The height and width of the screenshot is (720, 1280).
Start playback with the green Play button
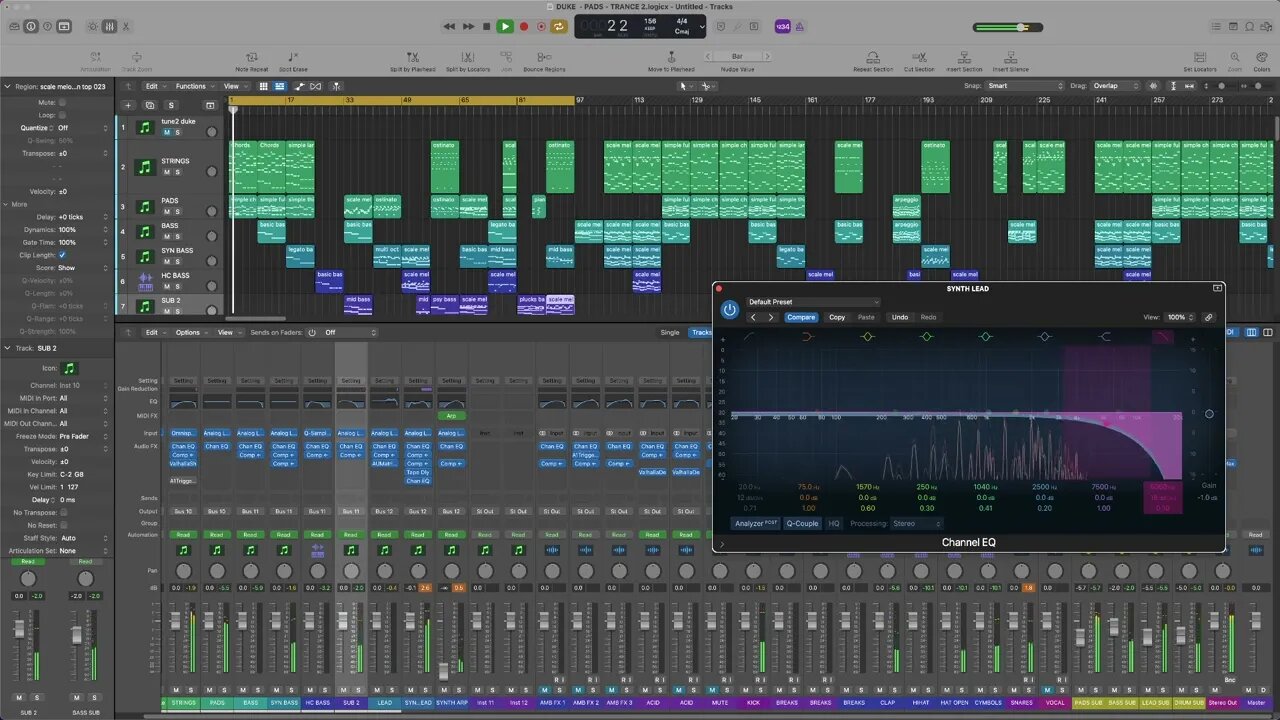(x=505, y=26)
